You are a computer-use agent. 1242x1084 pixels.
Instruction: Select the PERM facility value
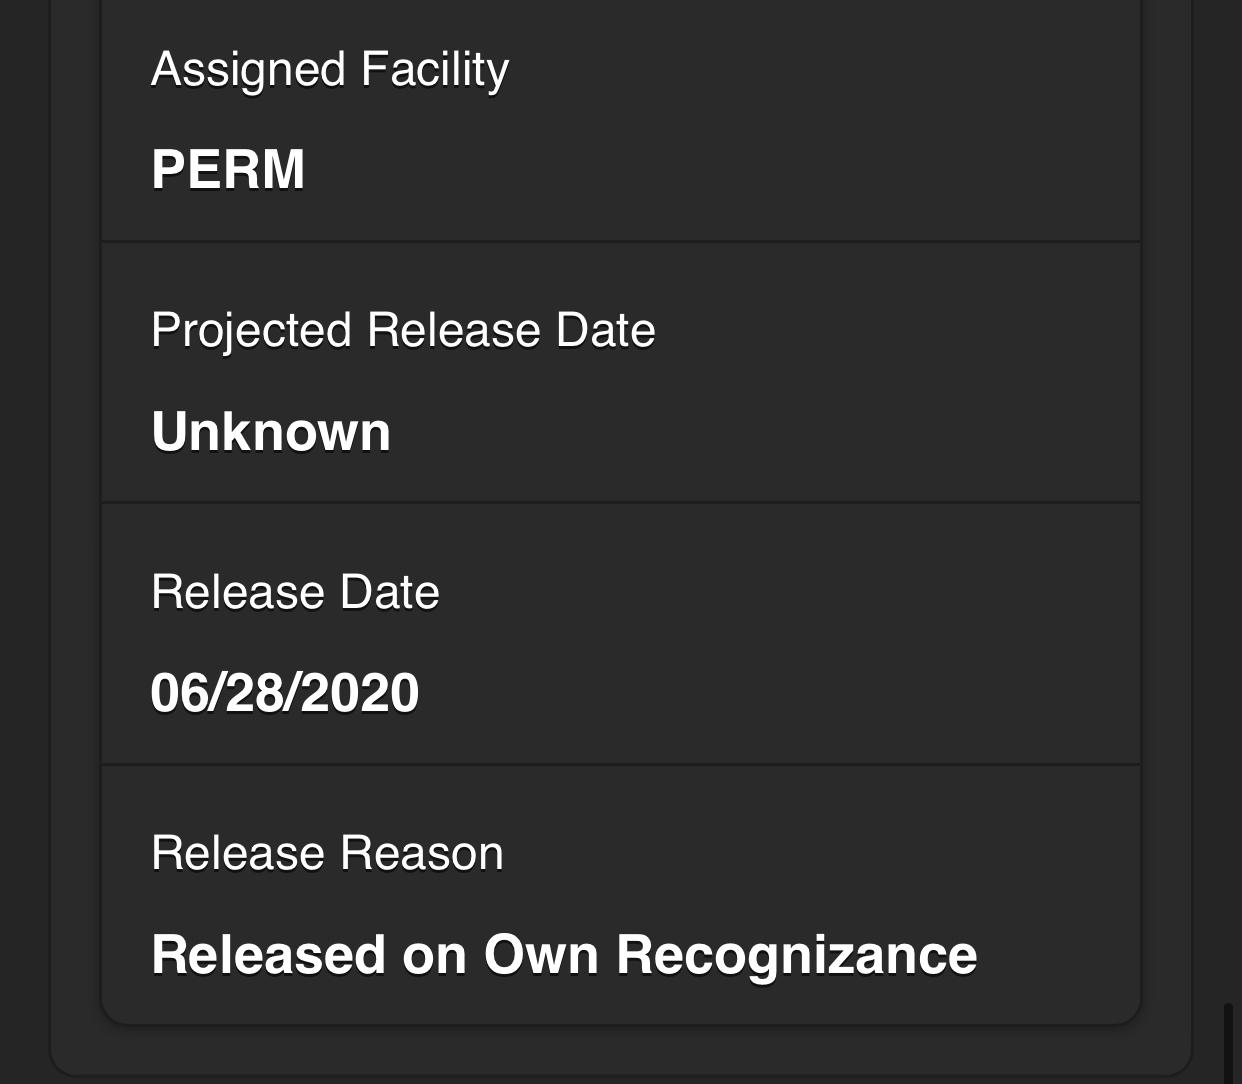(228, 169)
